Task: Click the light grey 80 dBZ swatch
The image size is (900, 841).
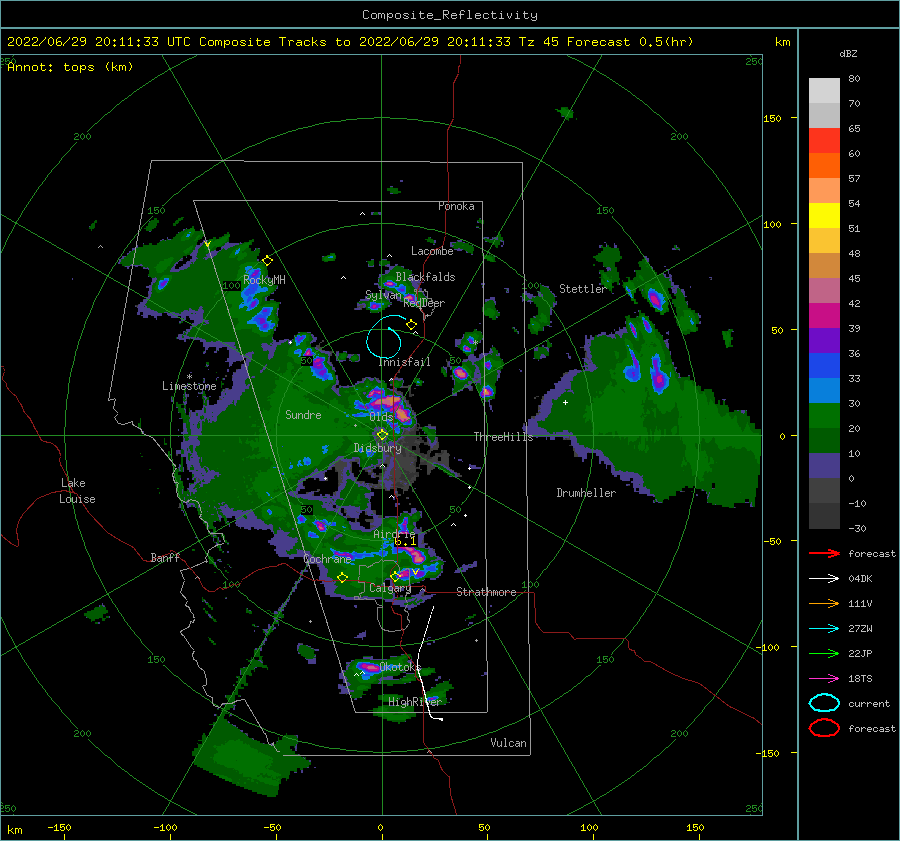Action: [824, 90]
